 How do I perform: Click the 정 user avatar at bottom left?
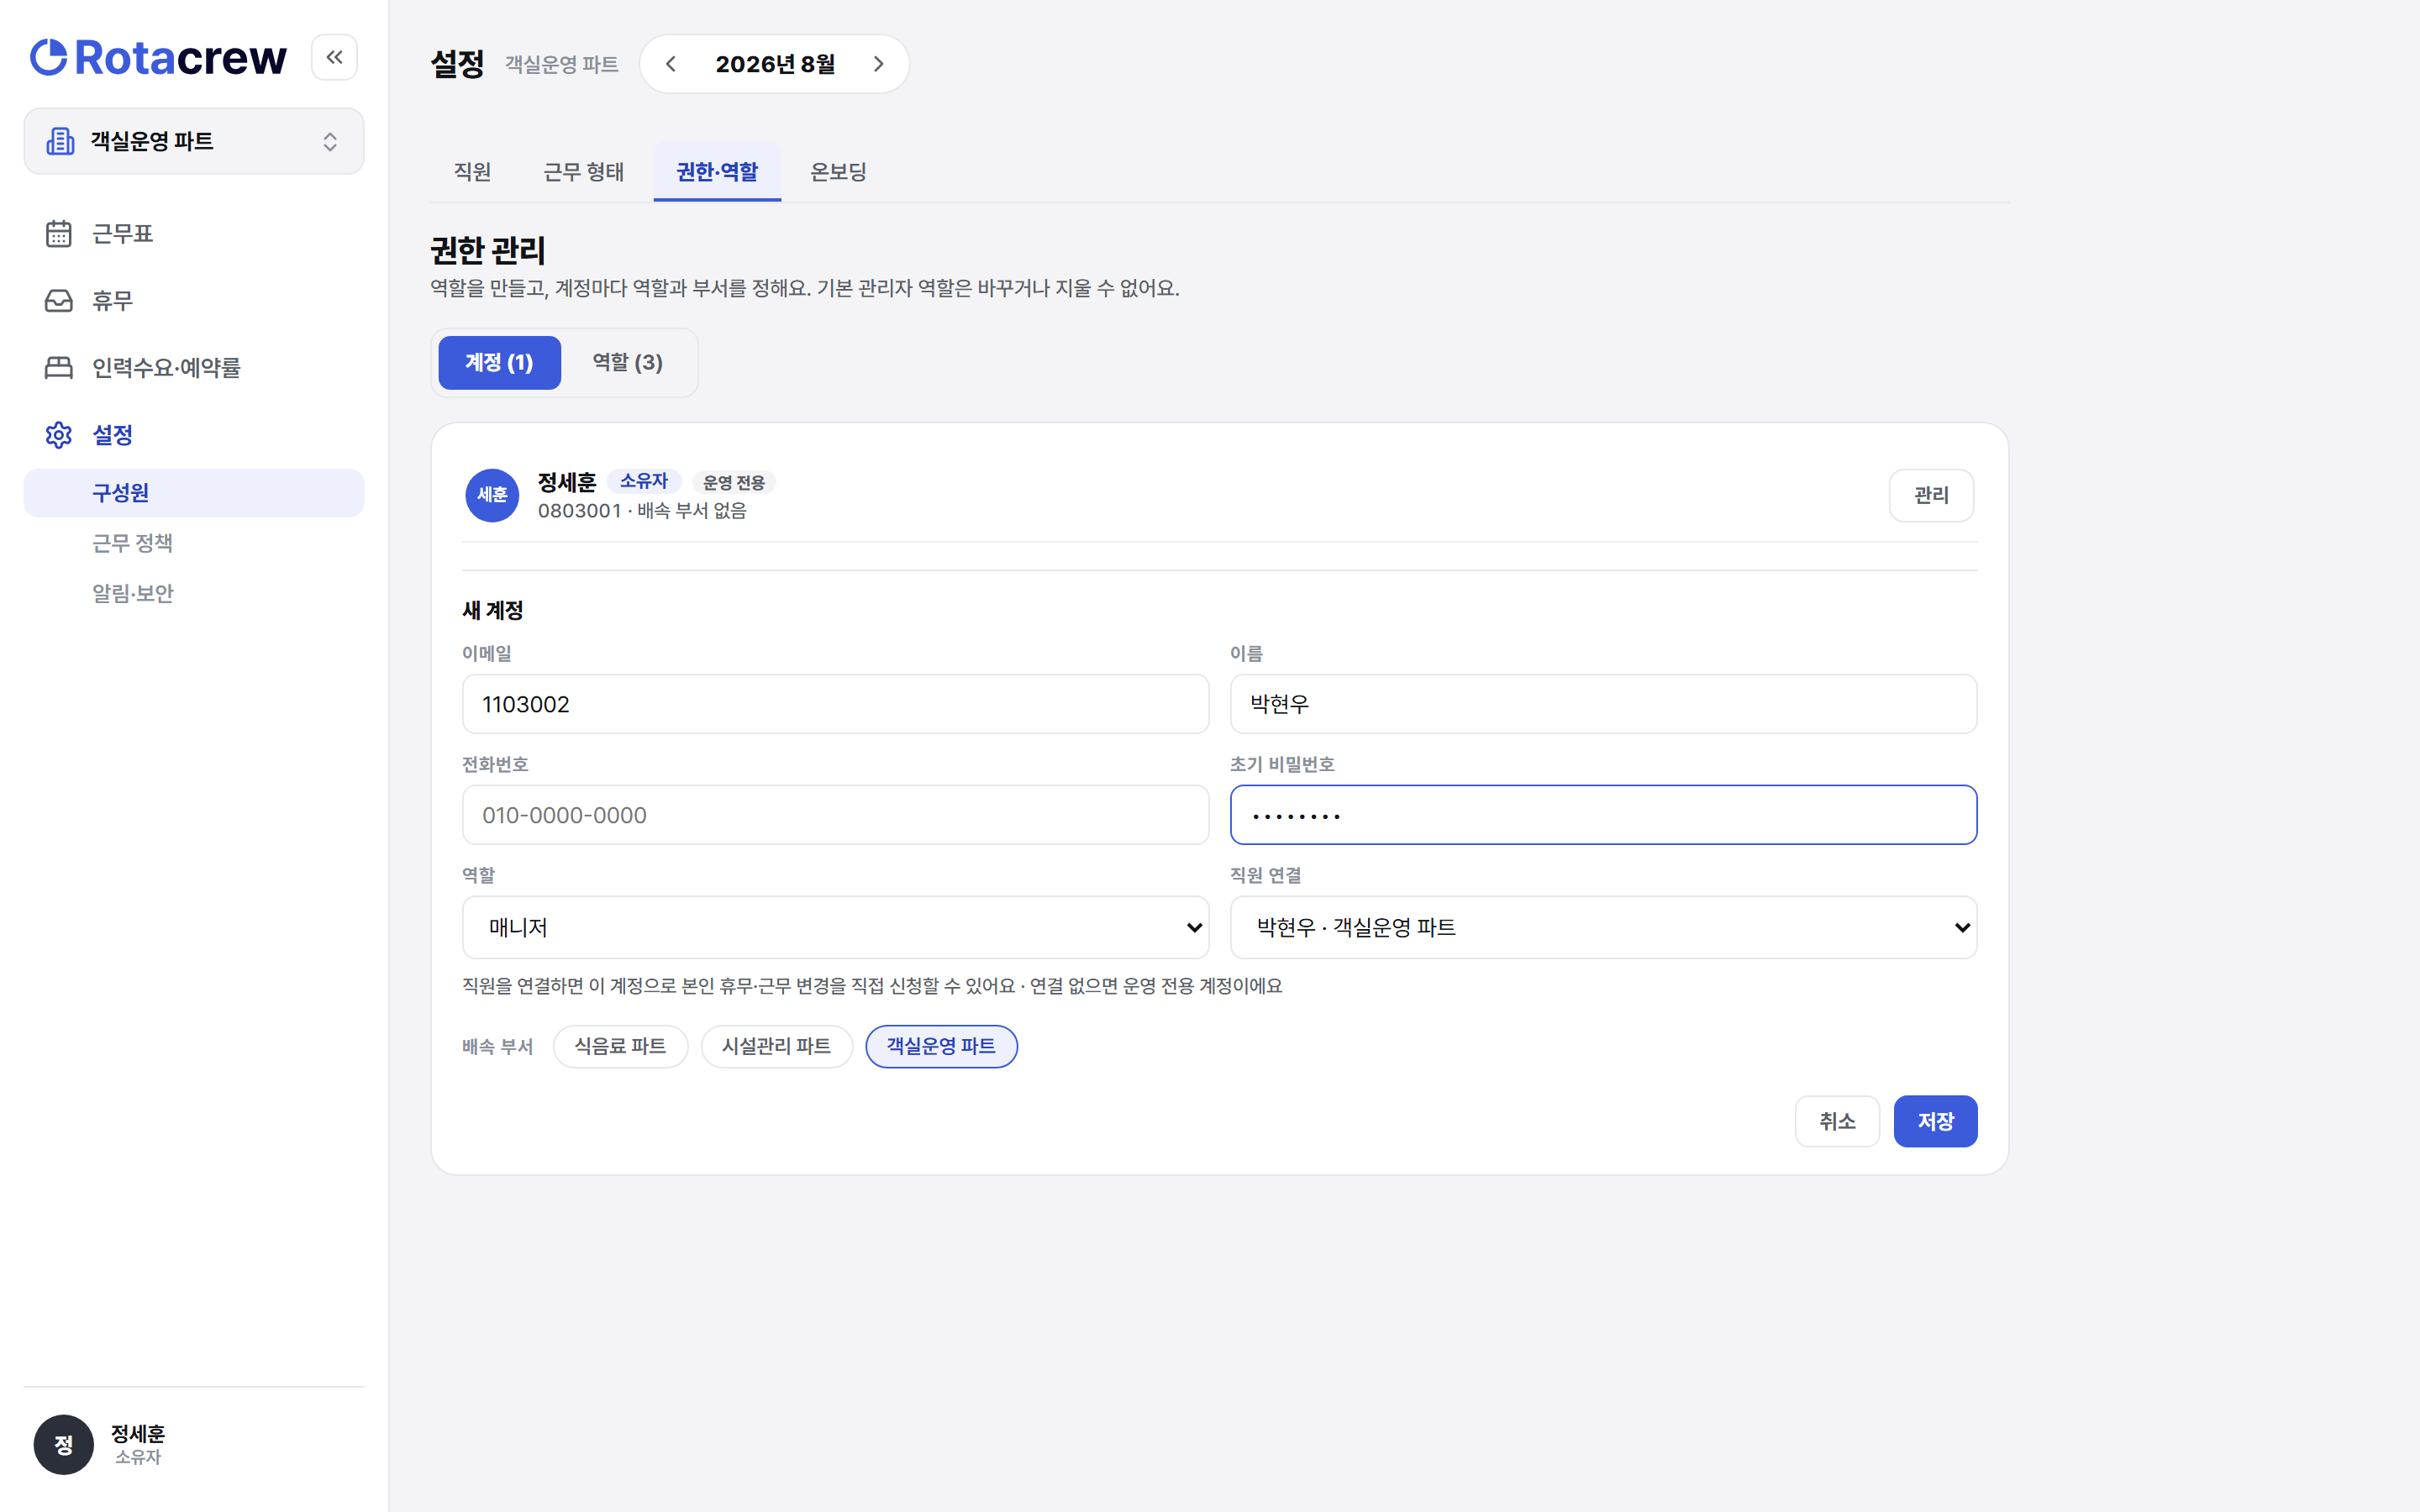tap(64, 1444)
